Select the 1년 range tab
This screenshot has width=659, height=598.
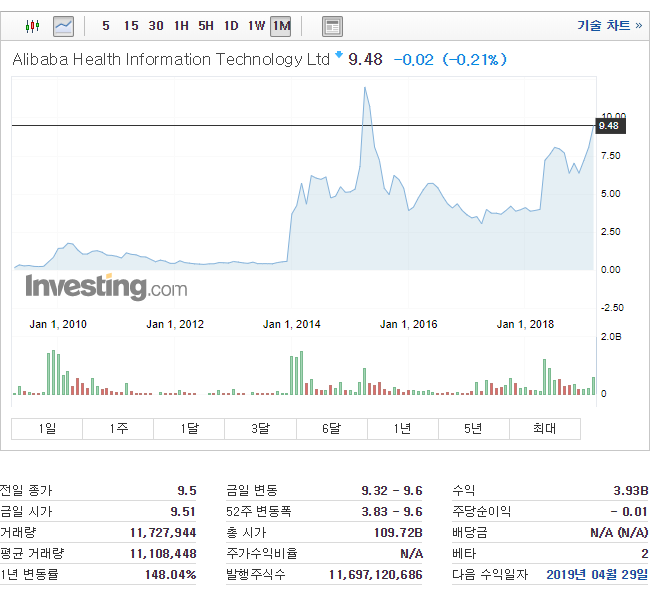pos(403,429)
